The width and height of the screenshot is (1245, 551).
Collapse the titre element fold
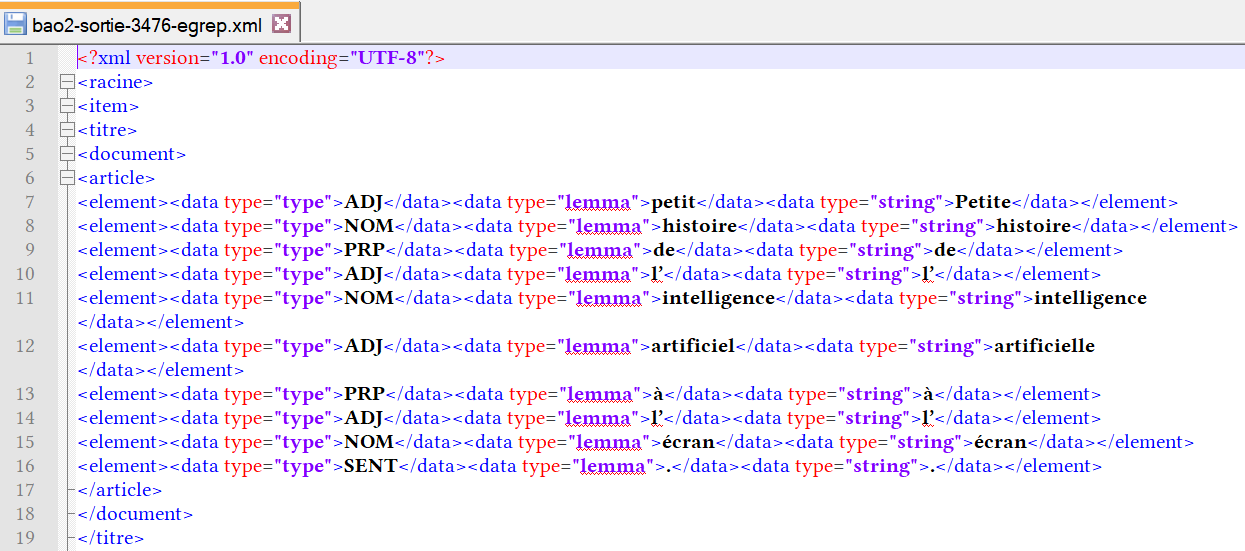pyautogui.click(x=67, y=130)
